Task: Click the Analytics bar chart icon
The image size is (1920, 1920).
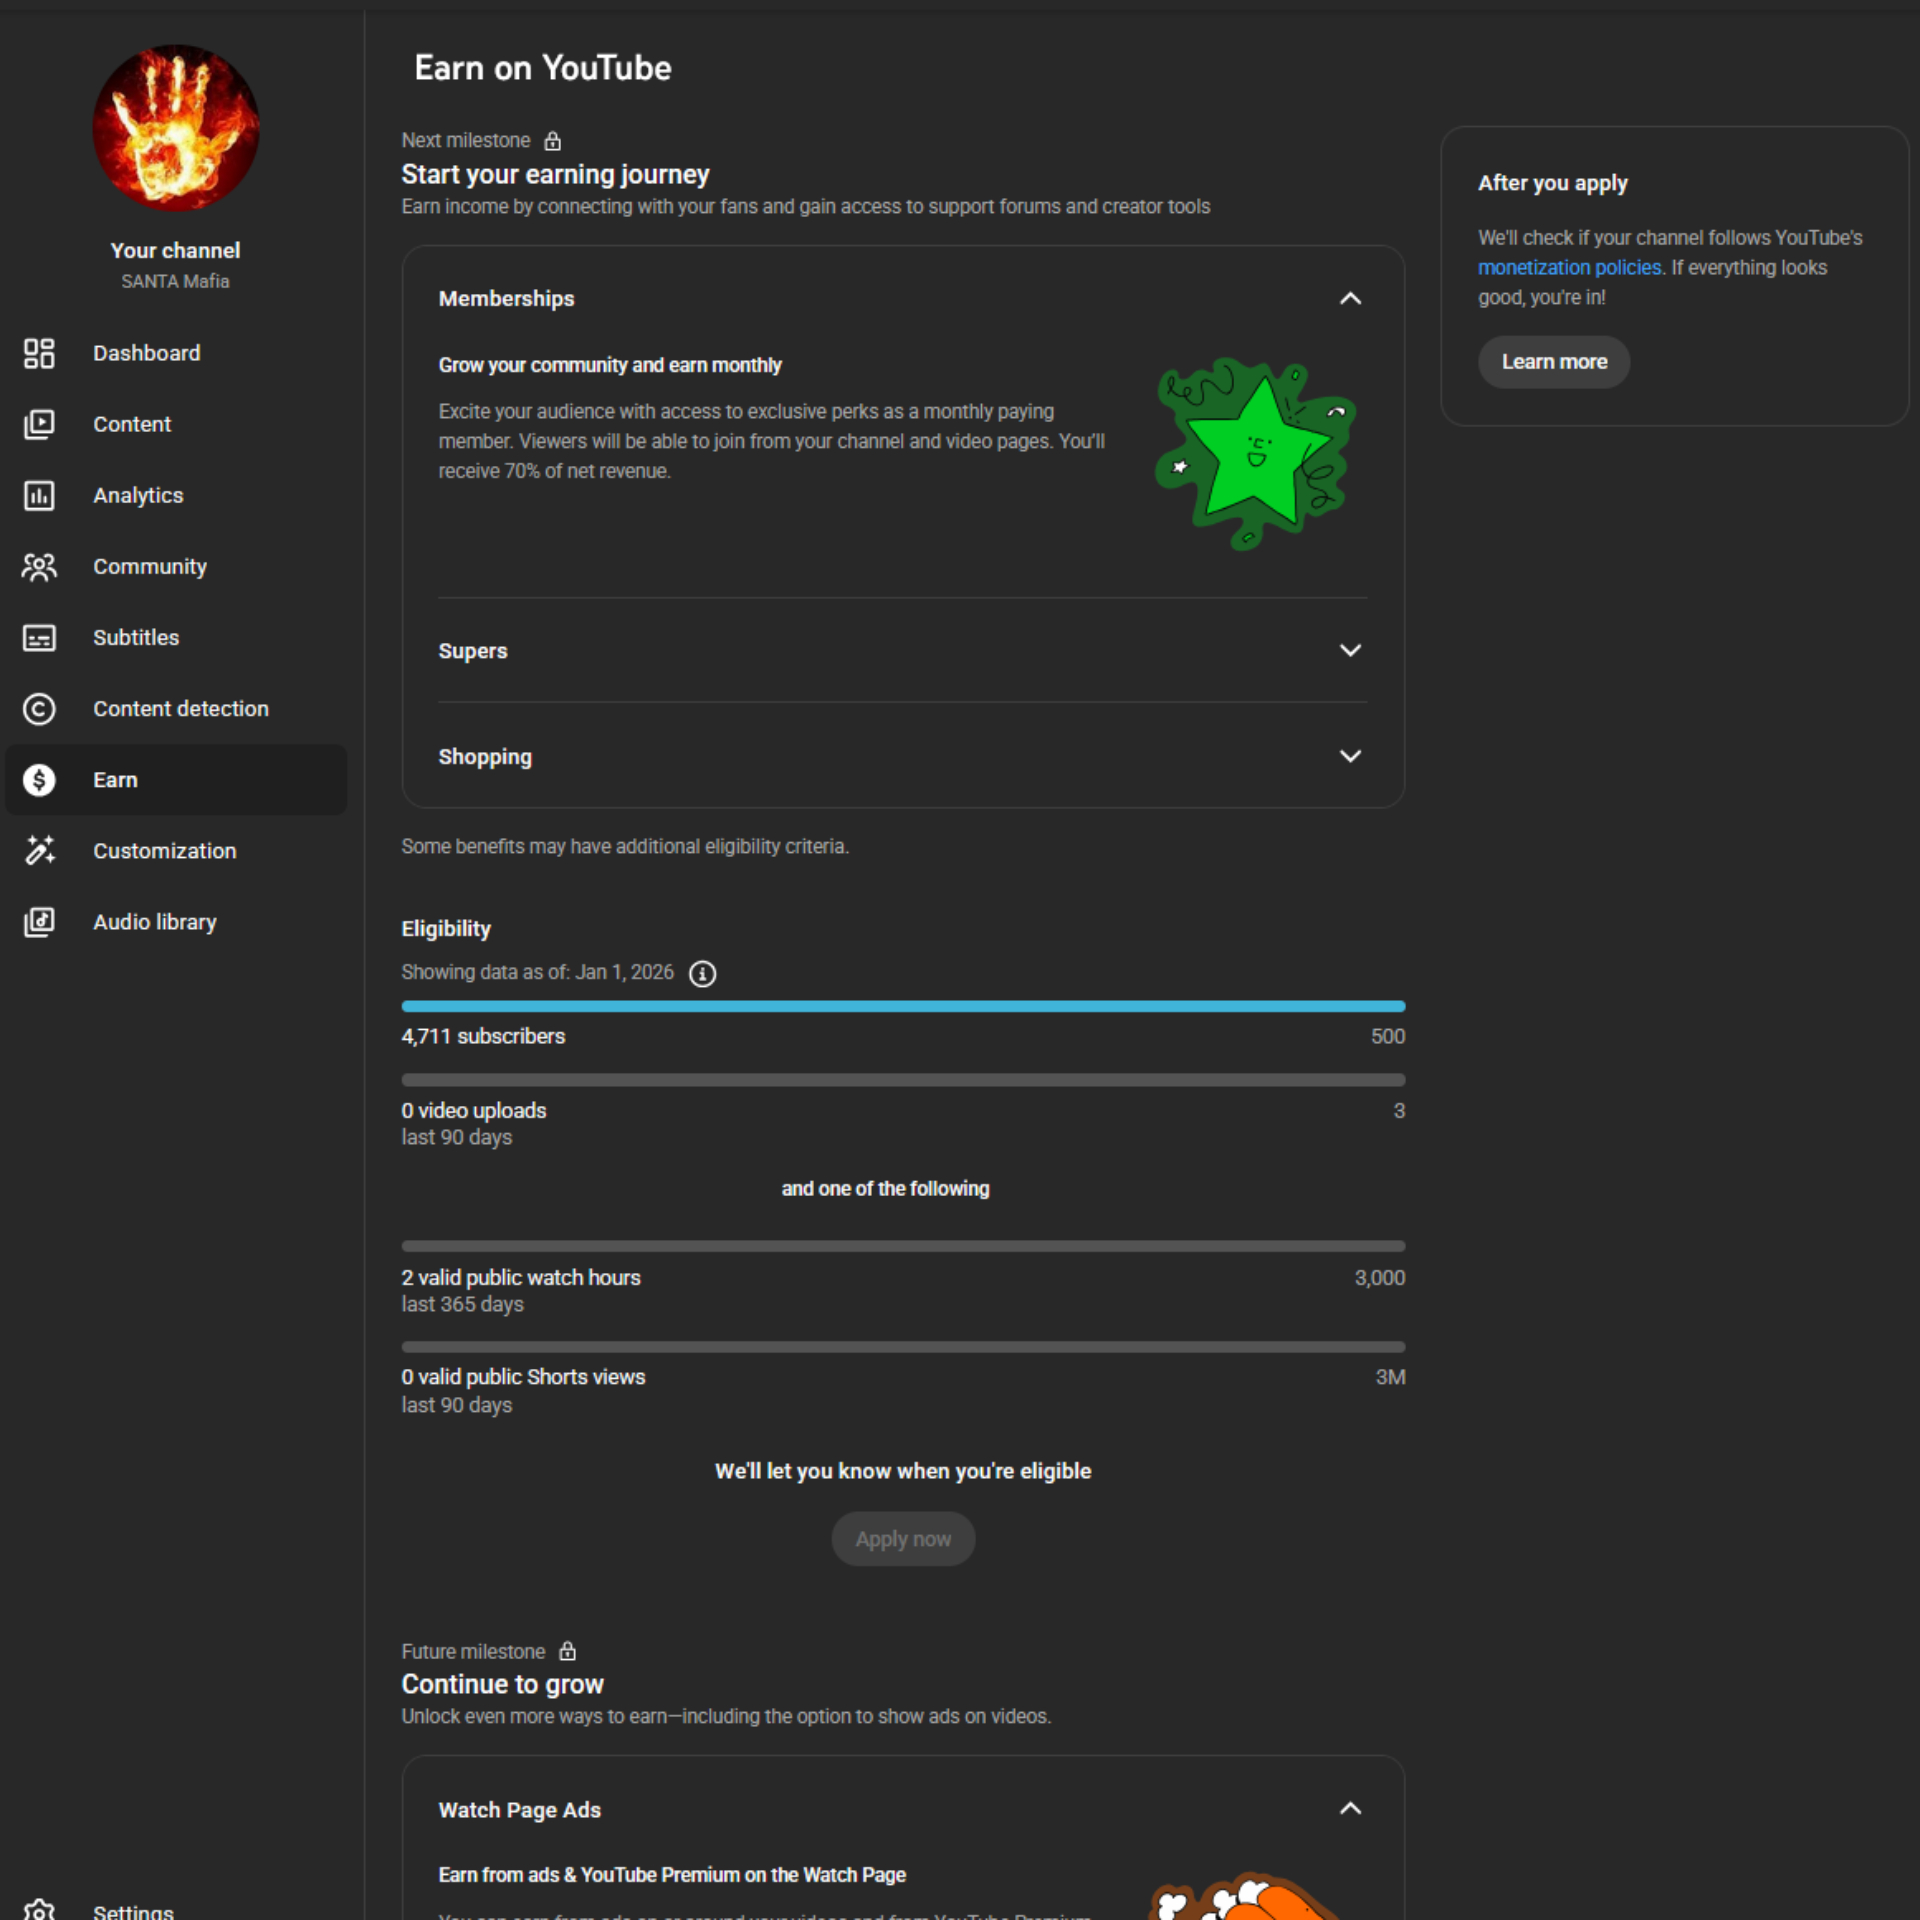Action: click(x=39, y=495)
